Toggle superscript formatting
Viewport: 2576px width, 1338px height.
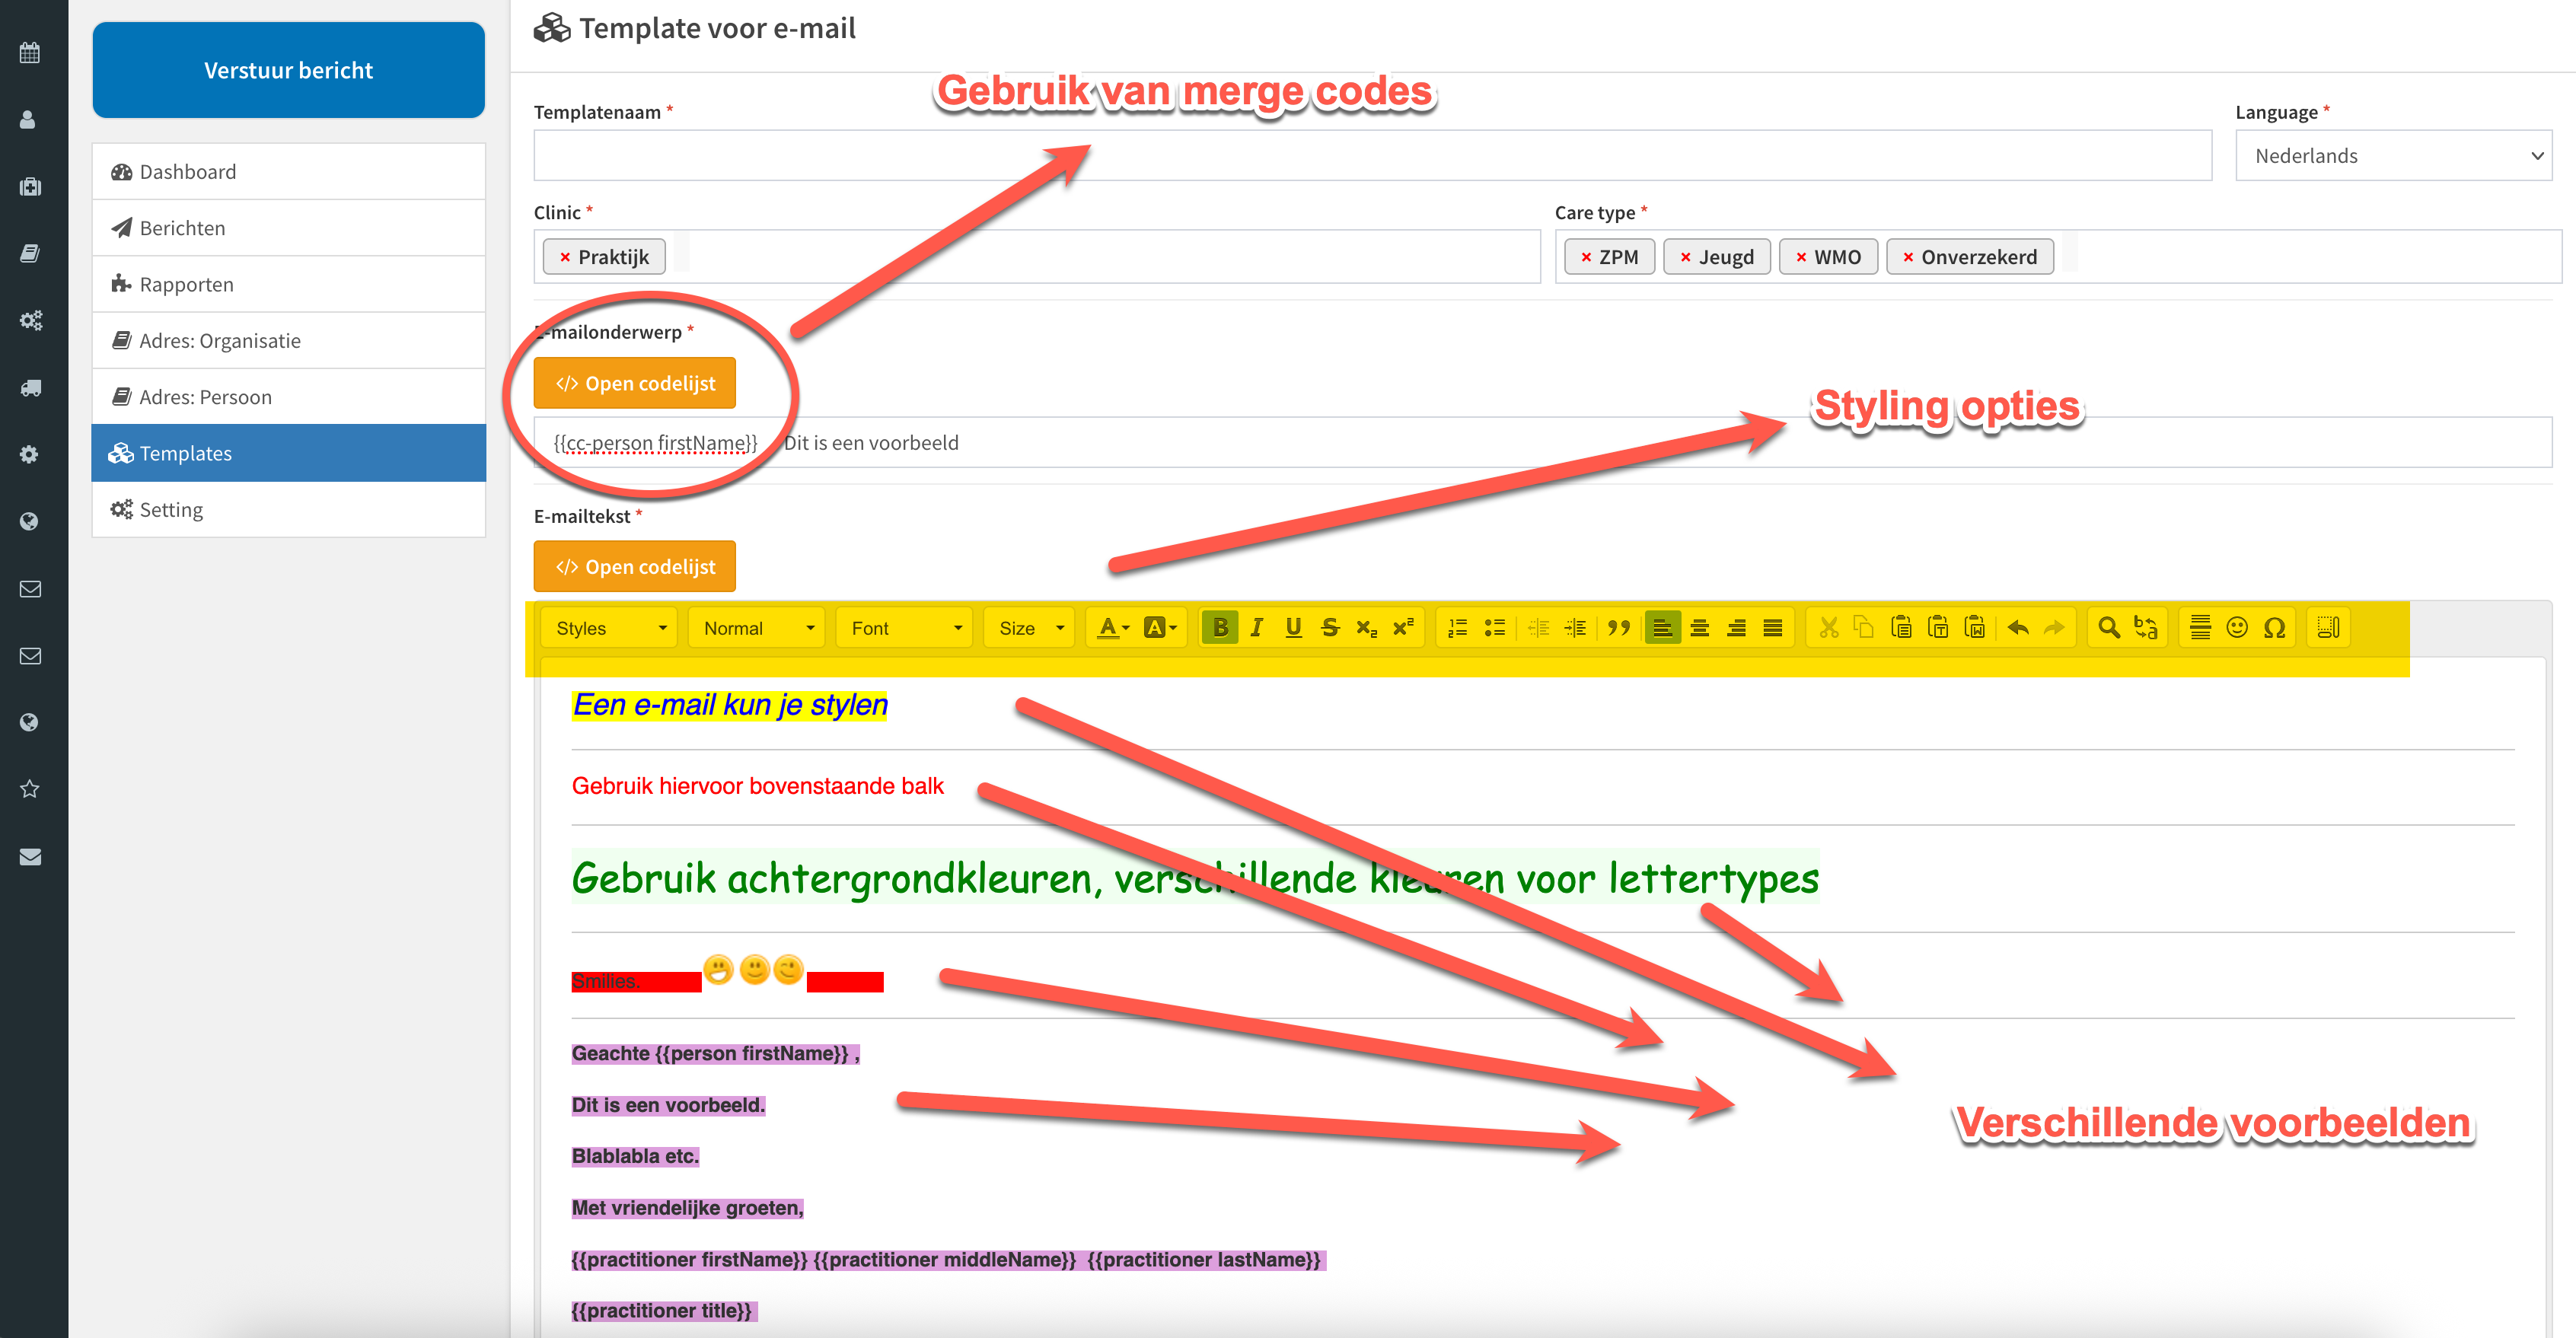pos(1403,628)
